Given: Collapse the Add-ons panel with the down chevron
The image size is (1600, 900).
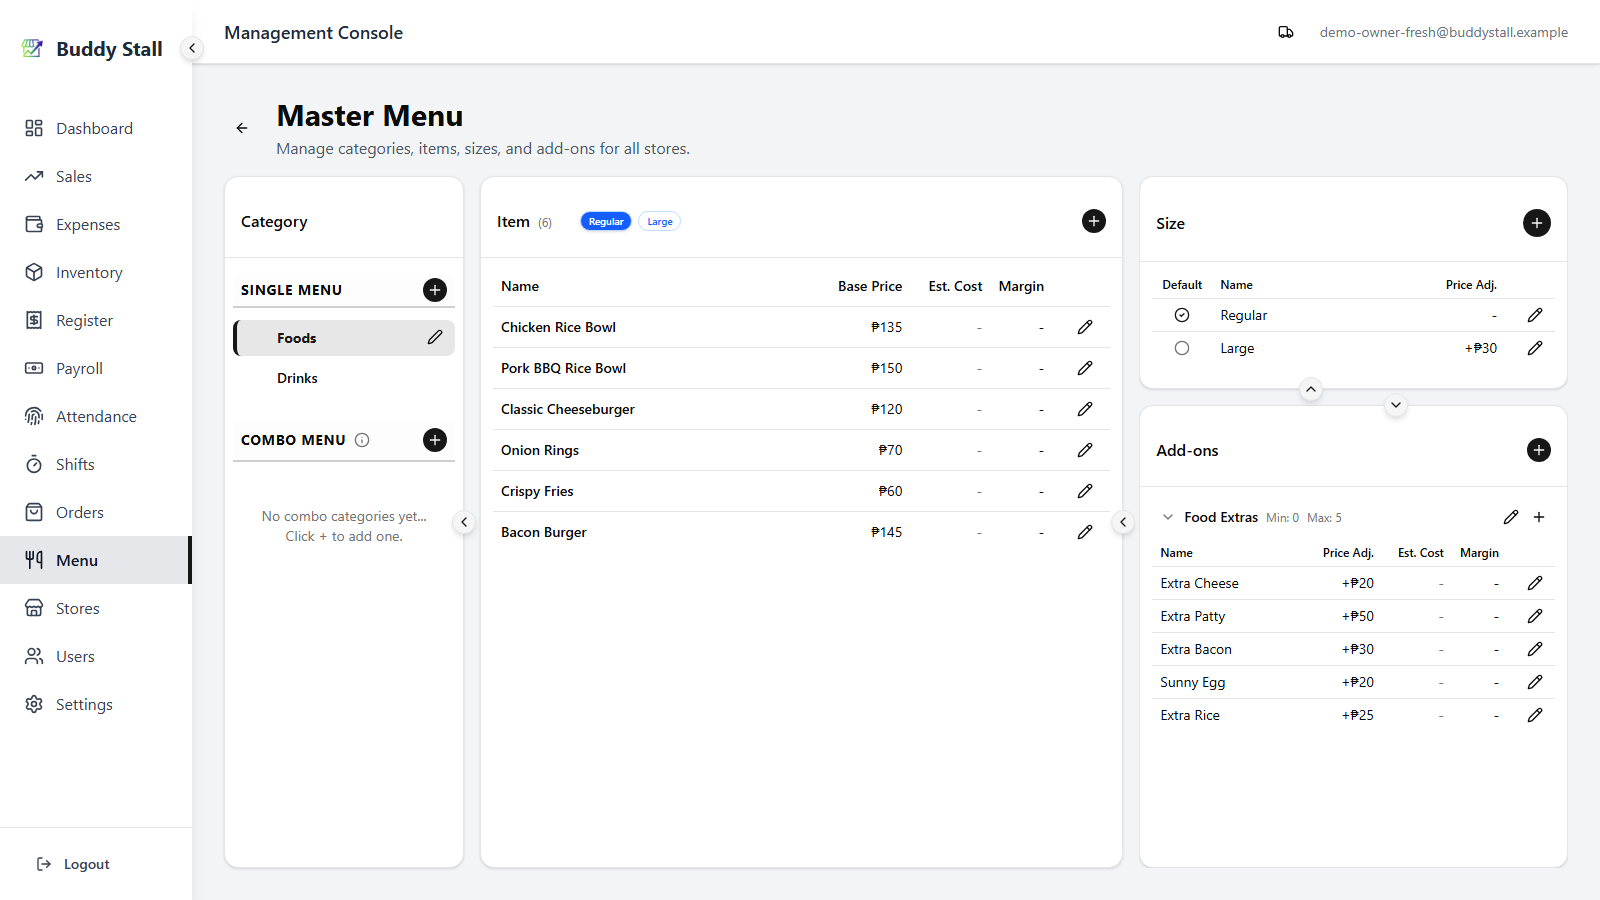Looking at the screenshot, I should [1396, 405].
